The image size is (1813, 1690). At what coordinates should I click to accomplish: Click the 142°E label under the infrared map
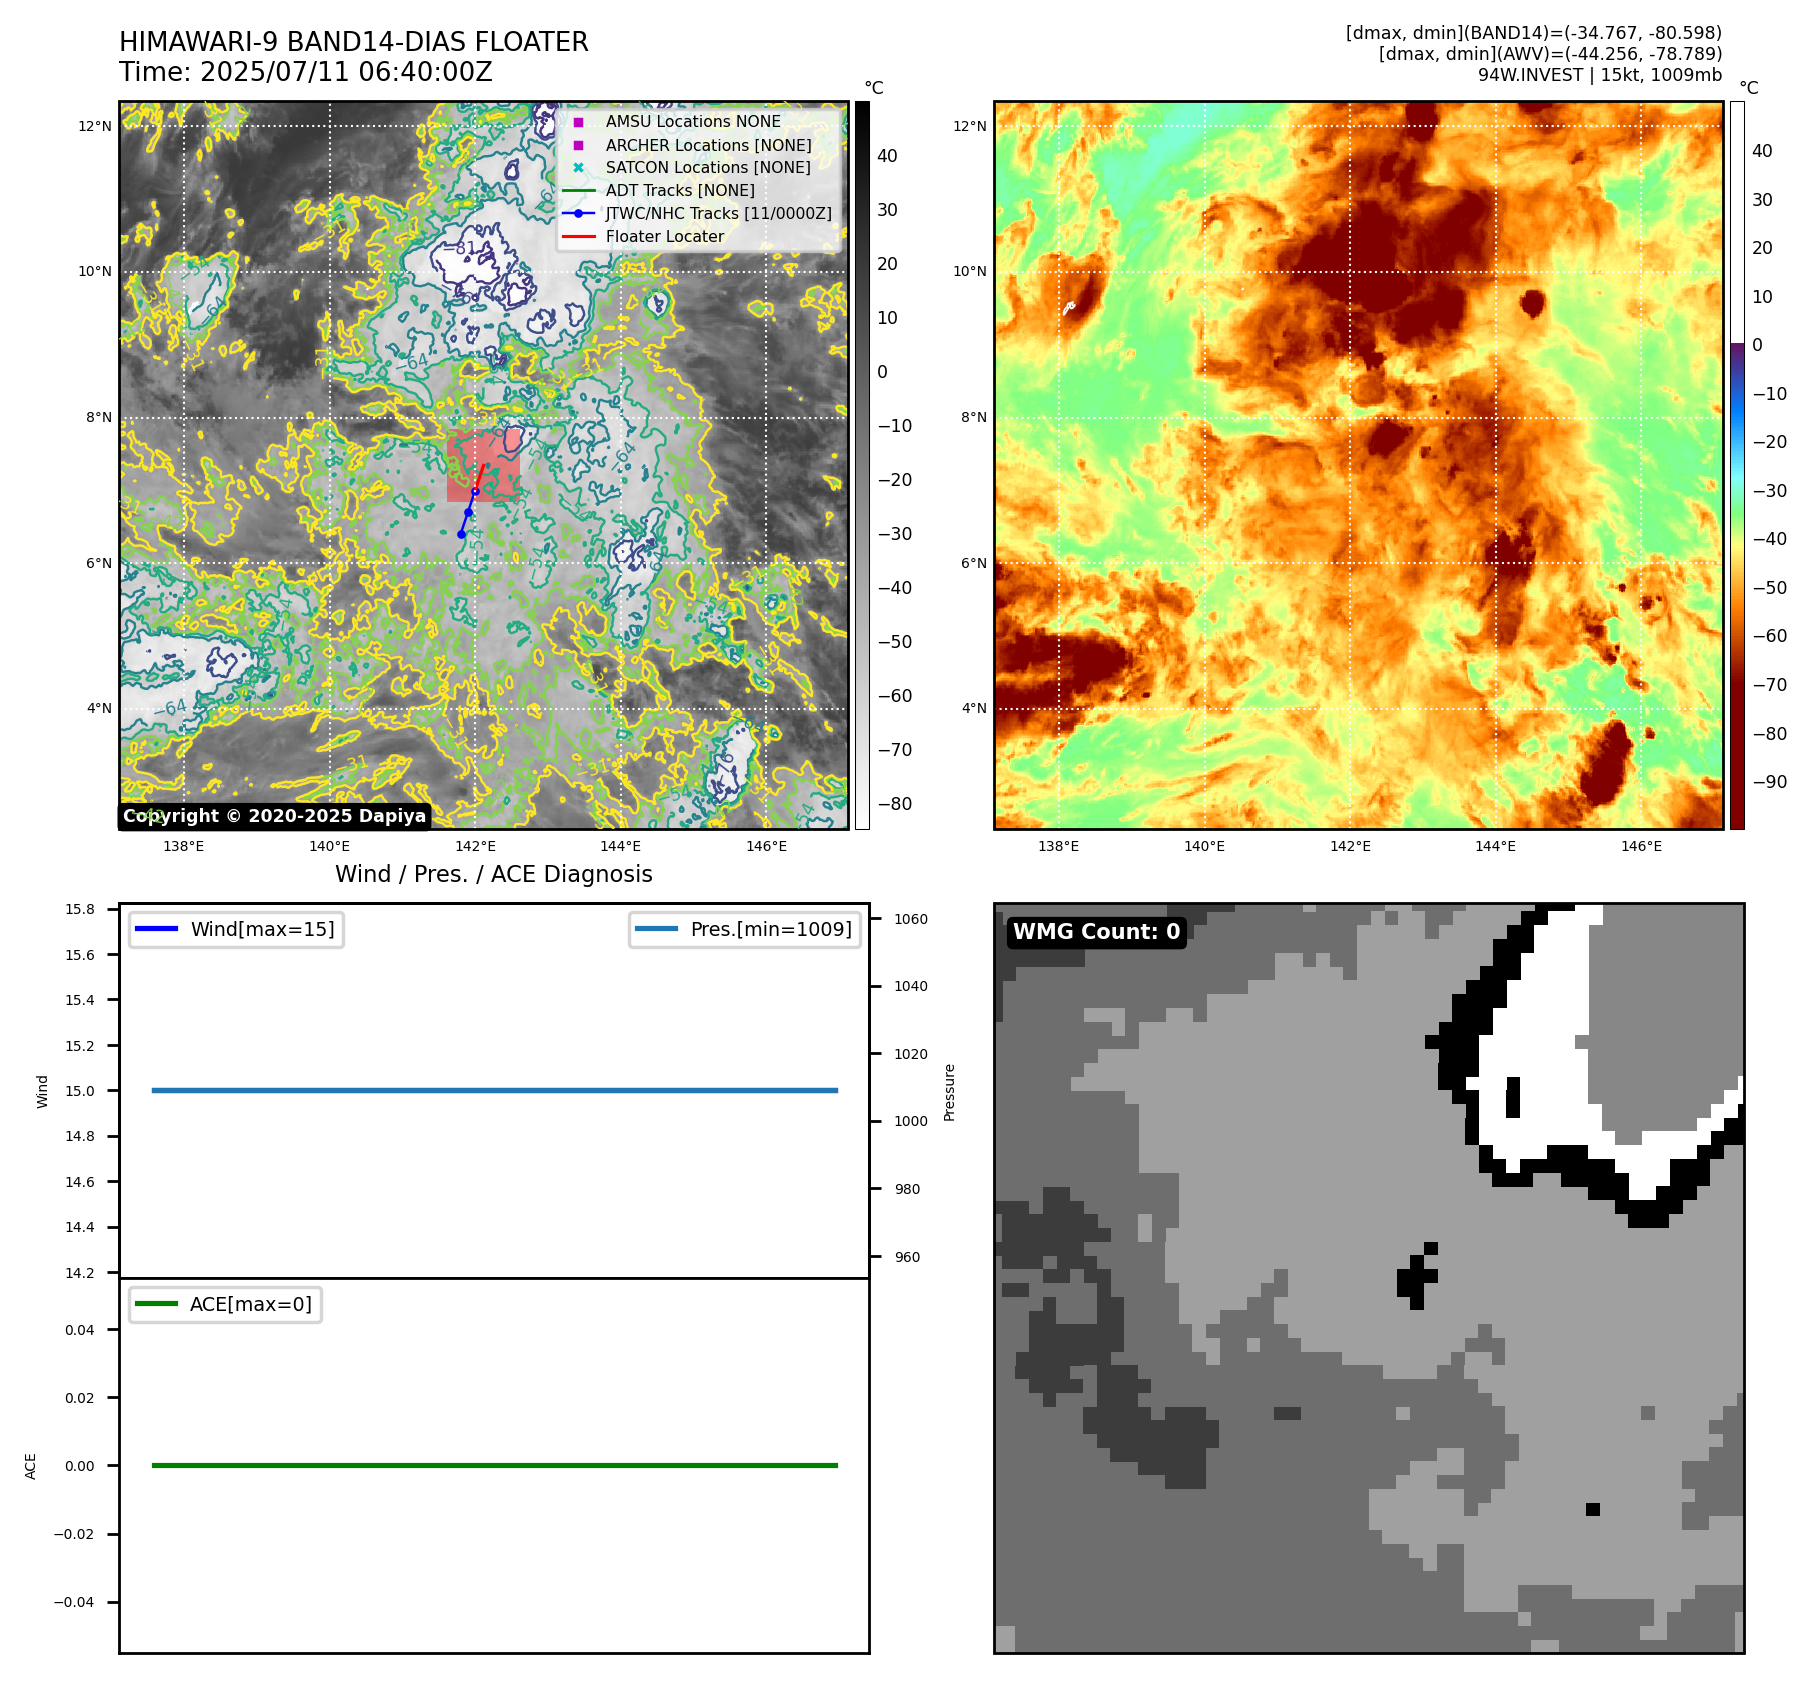click(x=475, y=846)
